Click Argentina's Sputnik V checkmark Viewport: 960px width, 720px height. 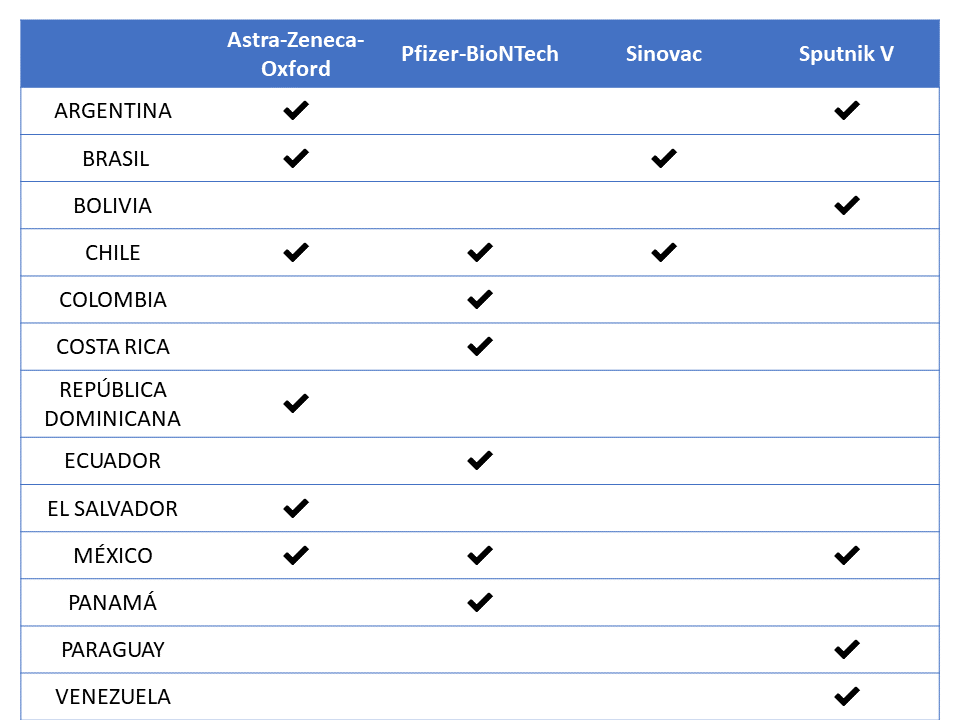point(847,110)
